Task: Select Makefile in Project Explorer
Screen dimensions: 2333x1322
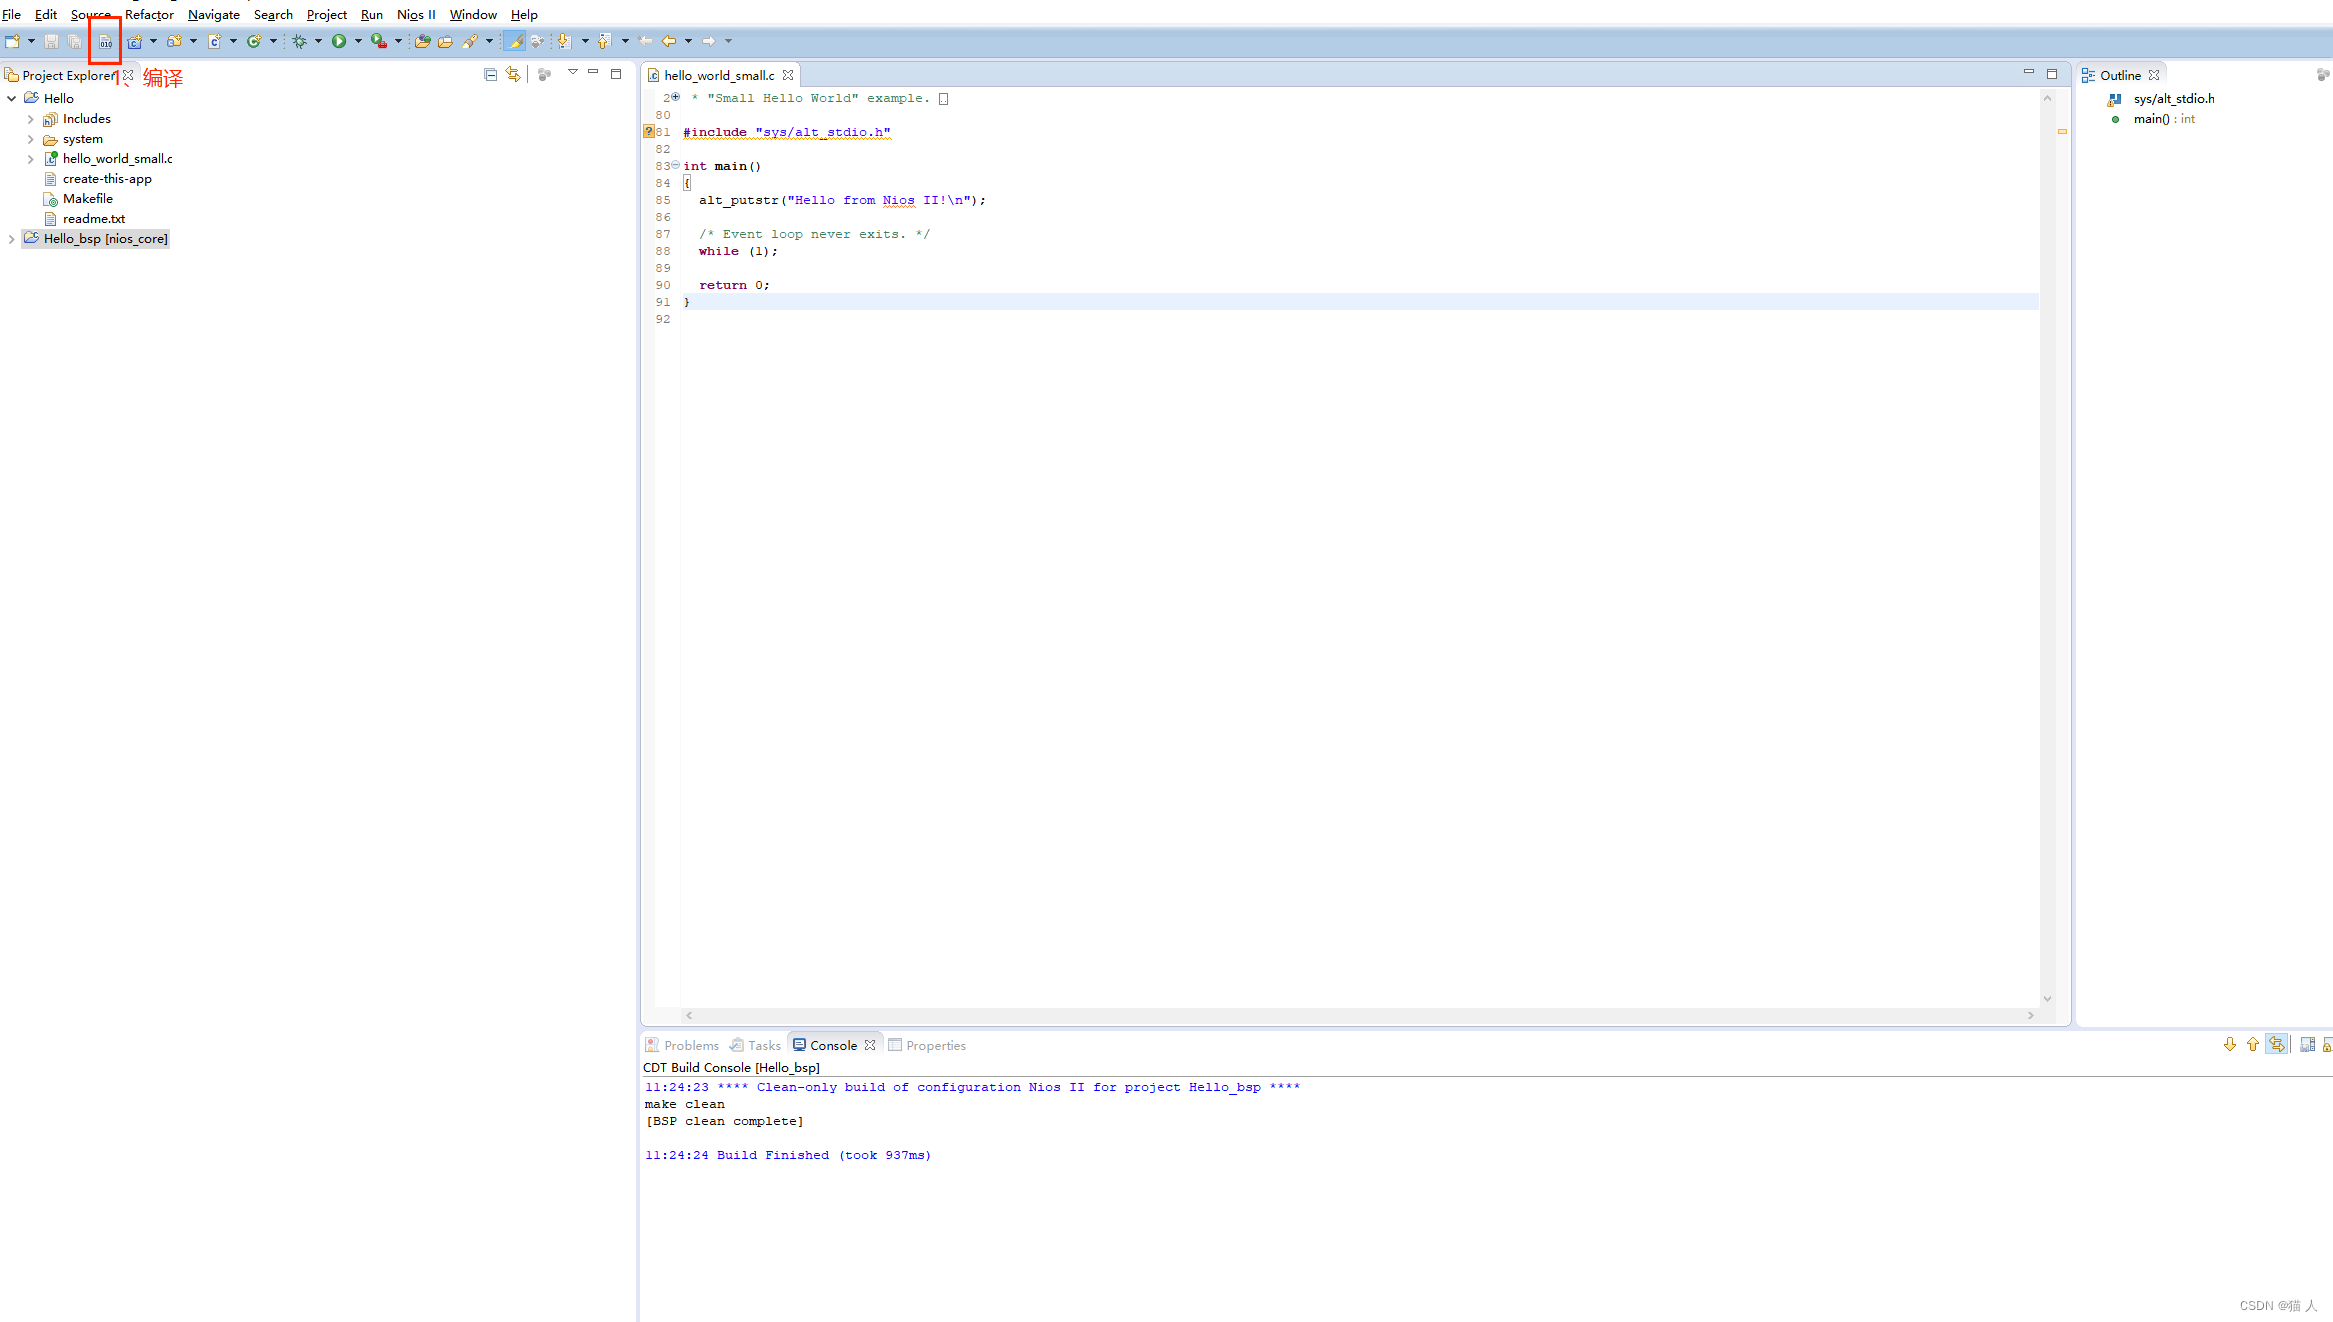Action: click(88, 199)
